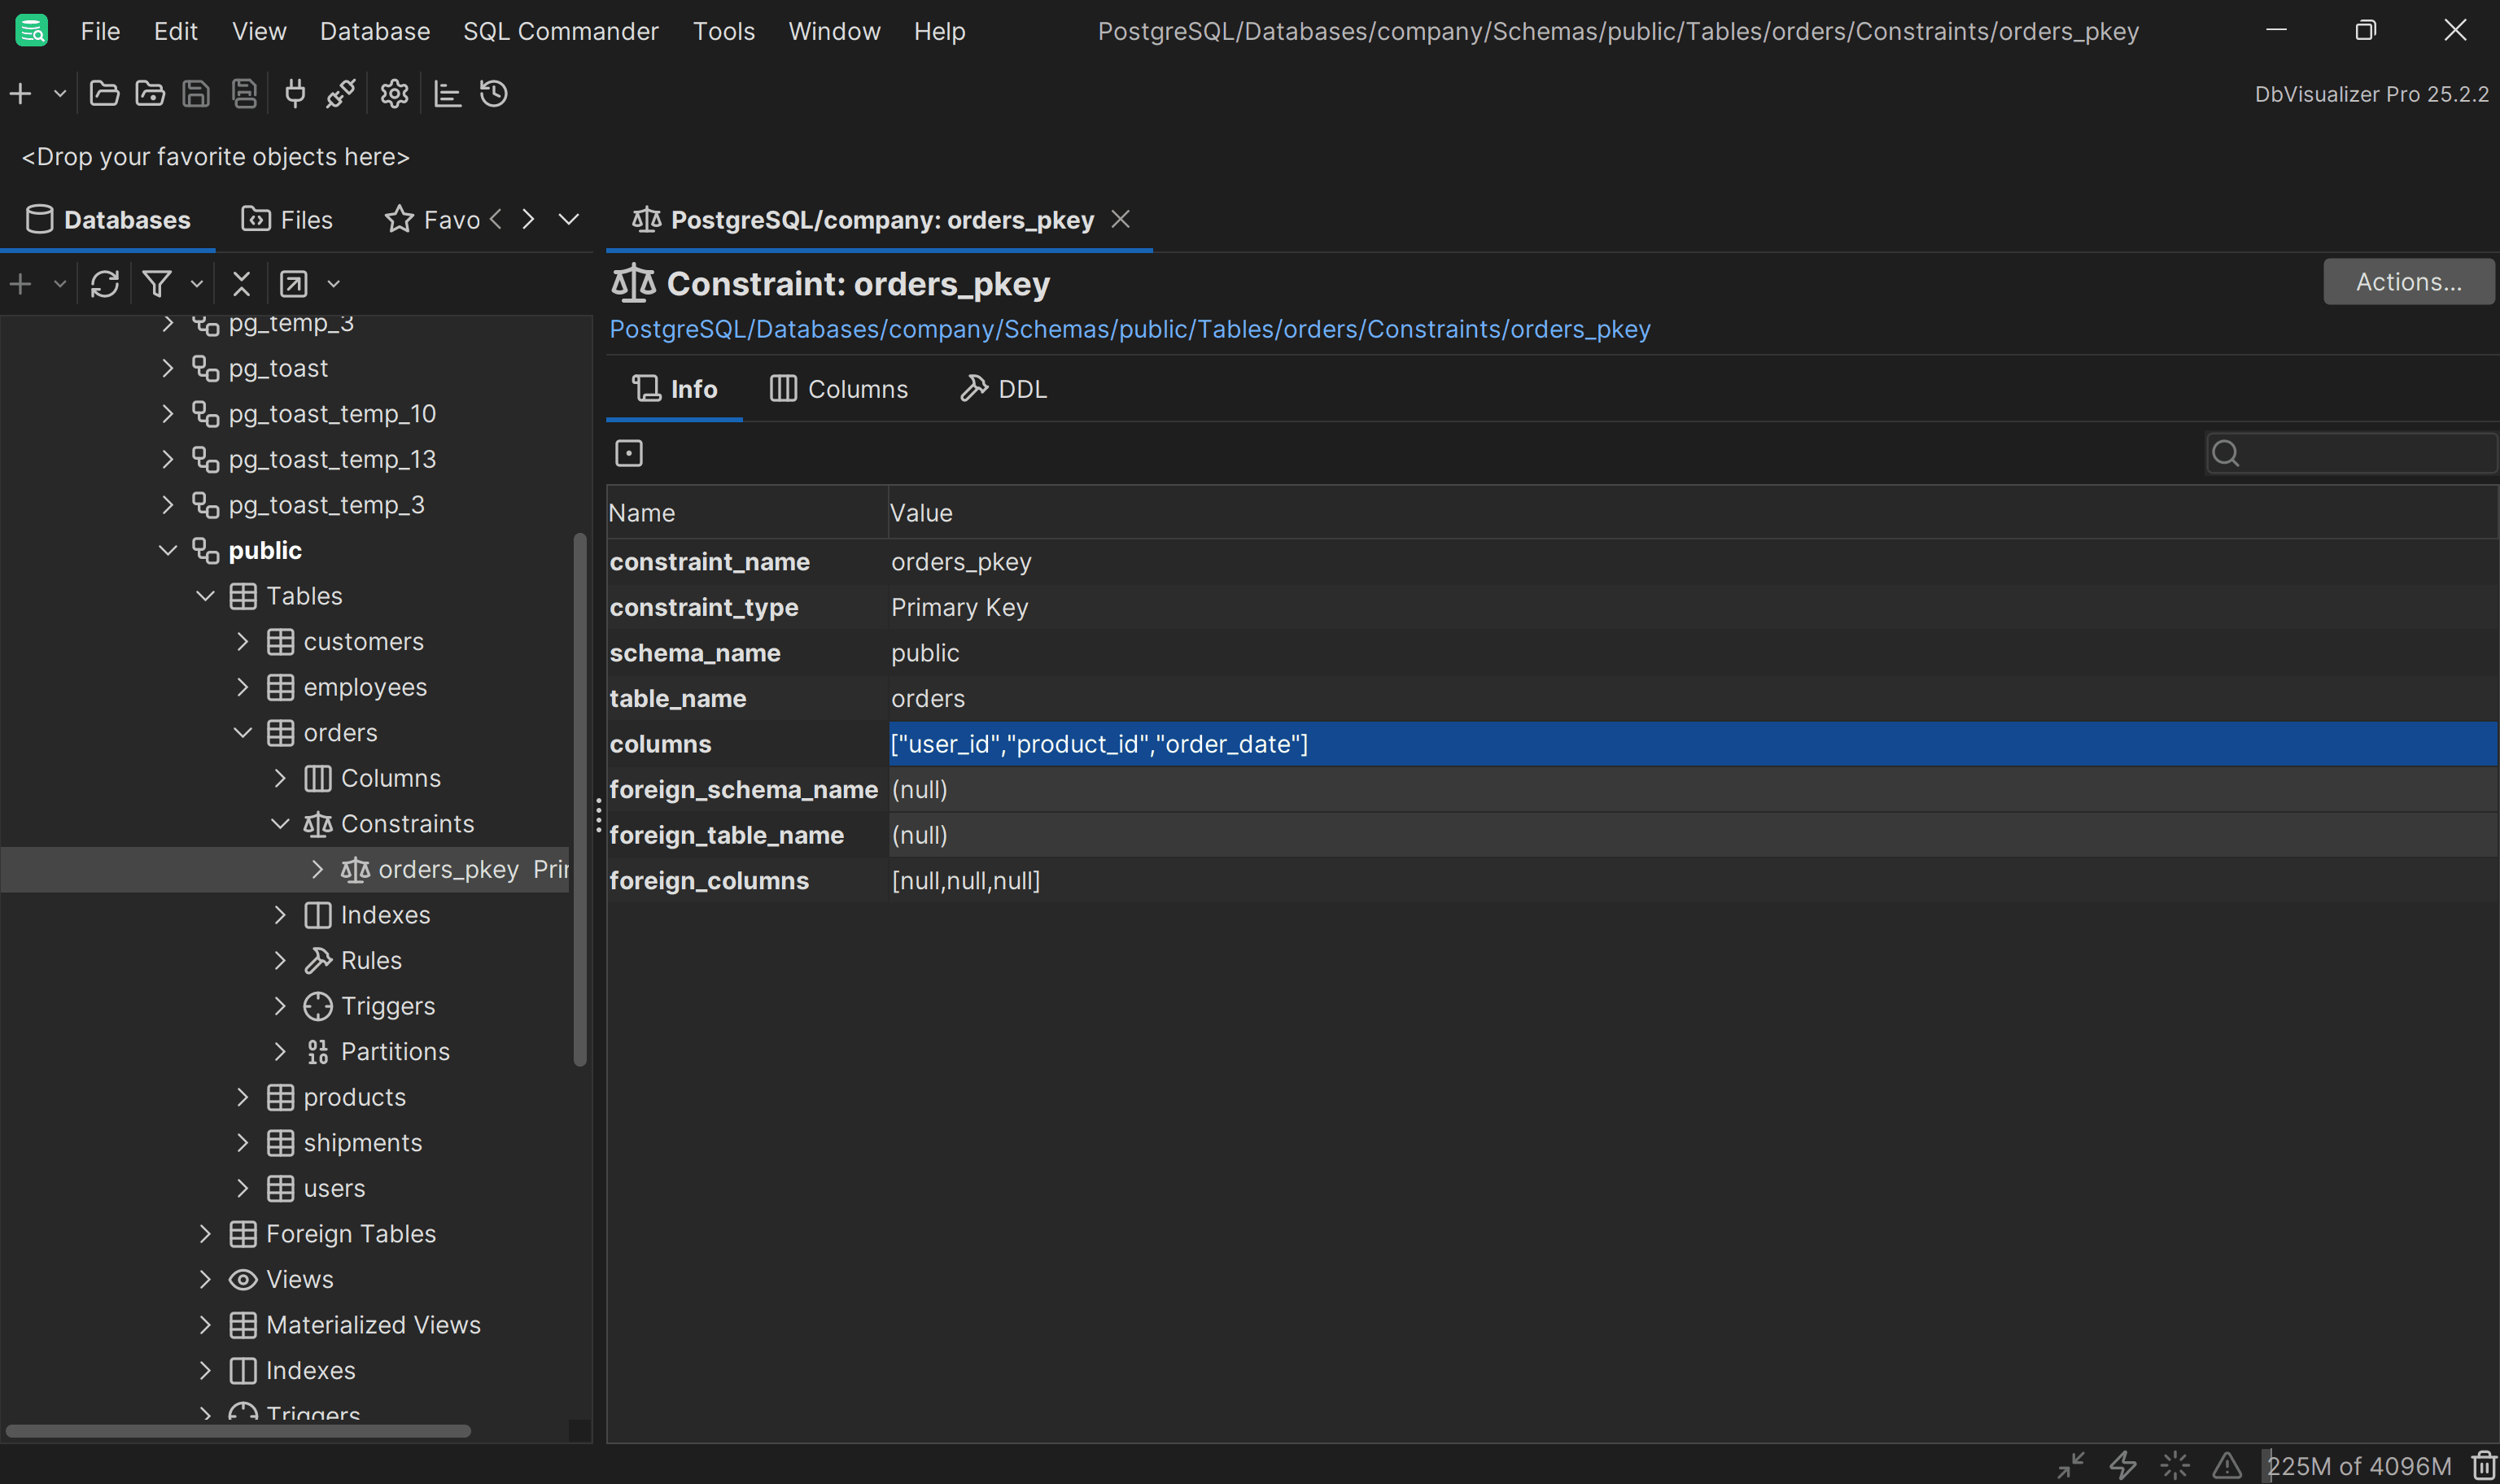Click the create new plus icon in main toolbar
This screenshot has width=2500, height=1484.
21,94
